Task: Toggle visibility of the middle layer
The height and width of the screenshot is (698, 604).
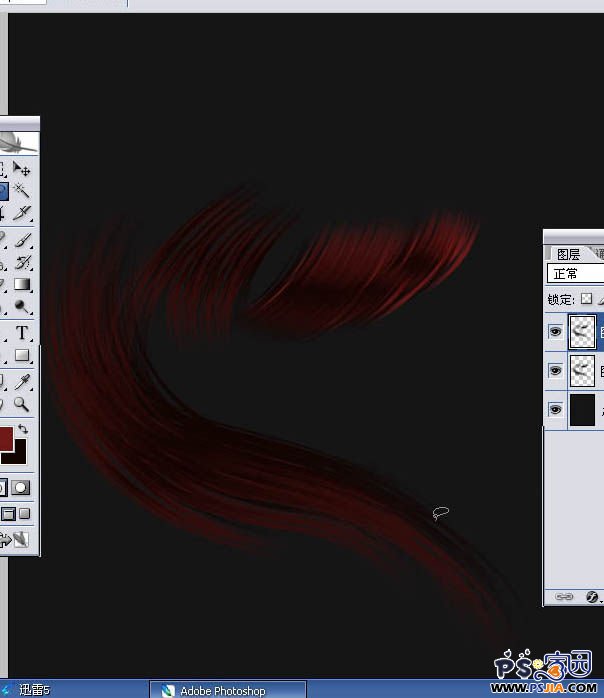Action: click(x=555, y=370)
